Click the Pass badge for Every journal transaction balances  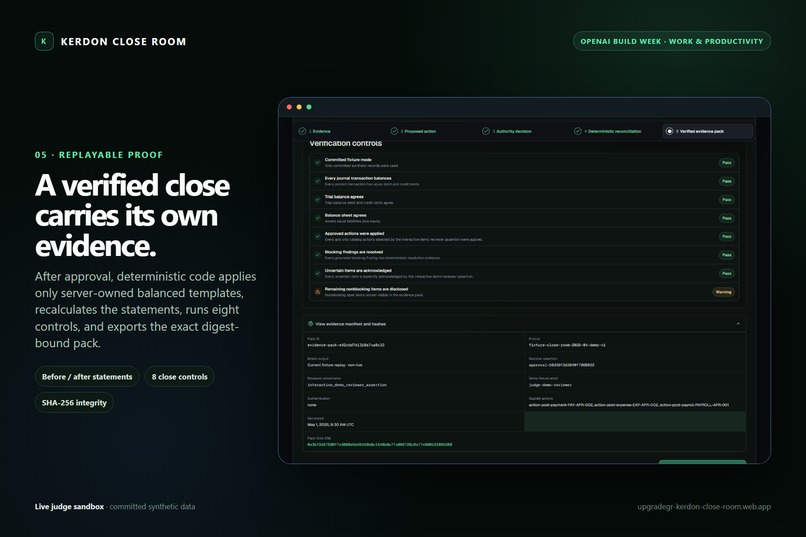pos(726,181)
